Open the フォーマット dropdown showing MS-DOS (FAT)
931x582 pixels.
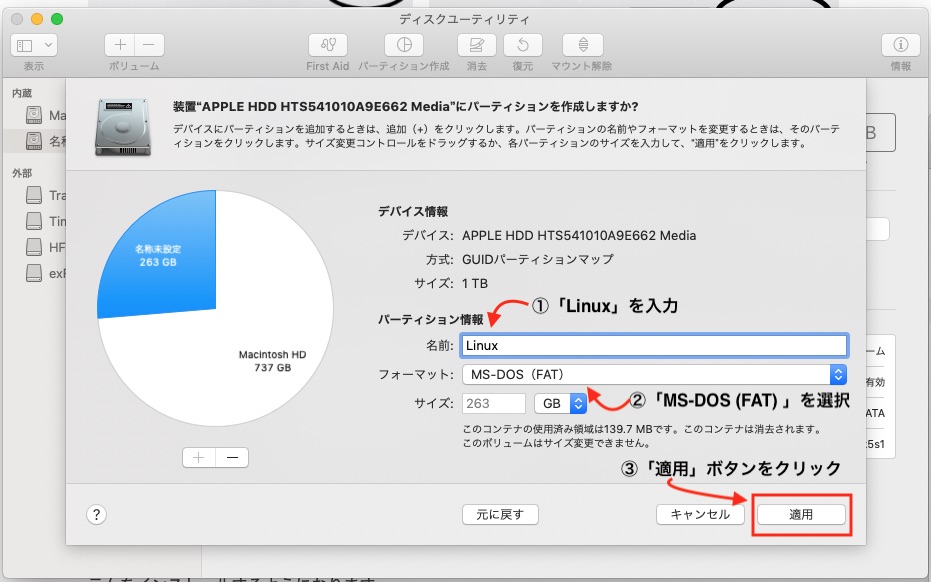point(654,374)
